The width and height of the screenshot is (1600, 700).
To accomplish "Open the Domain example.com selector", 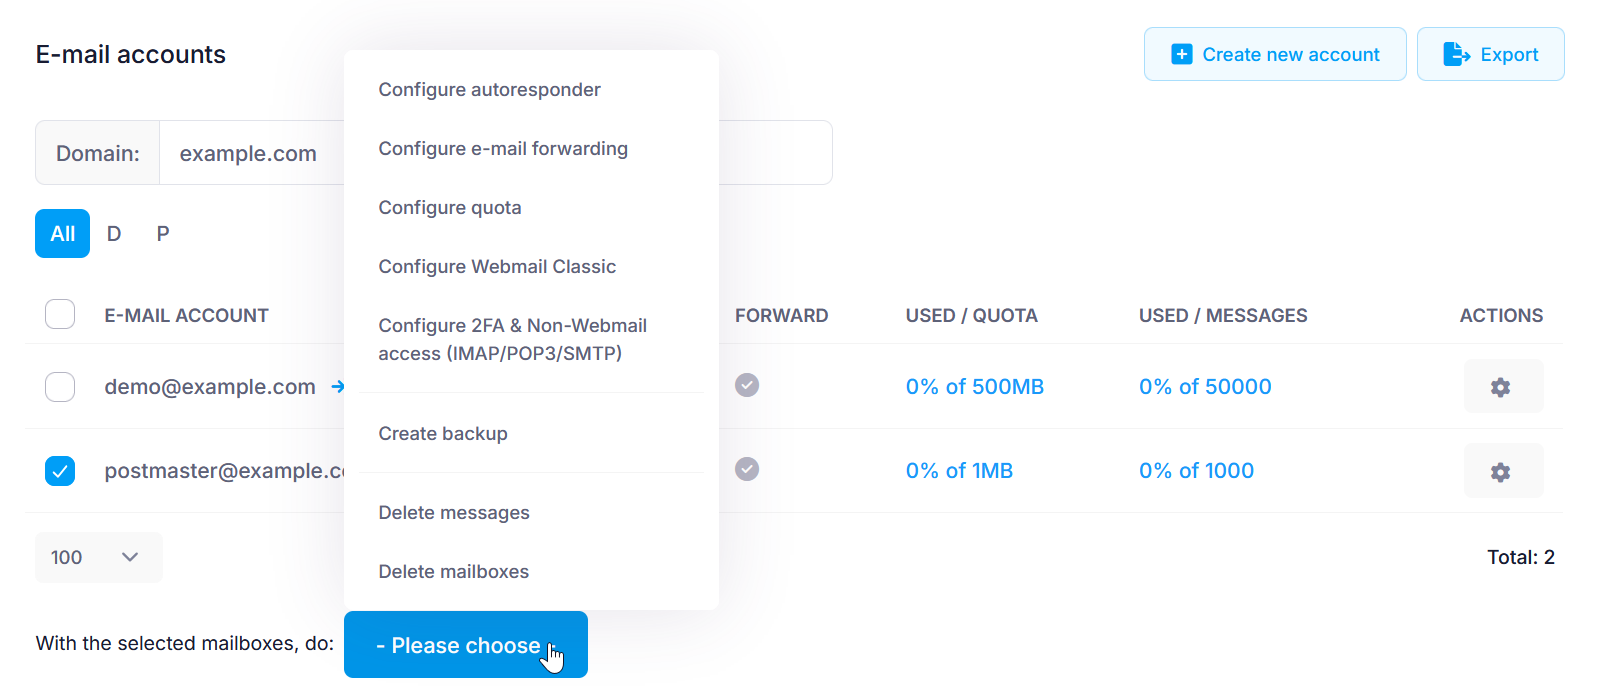I will (x=248, y=153).
